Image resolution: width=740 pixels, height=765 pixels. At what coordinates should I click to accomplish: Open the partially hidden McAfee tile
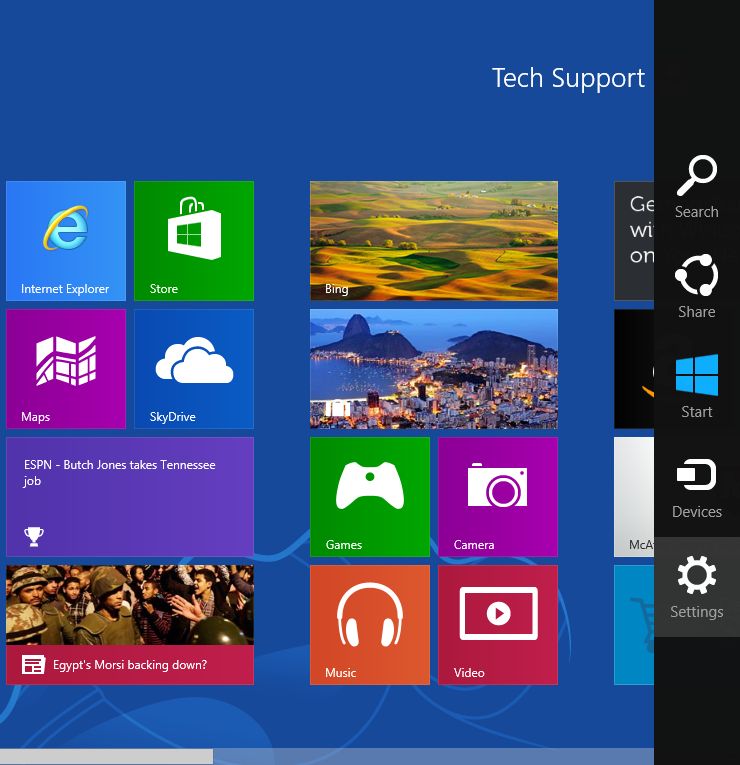[634, 497]
